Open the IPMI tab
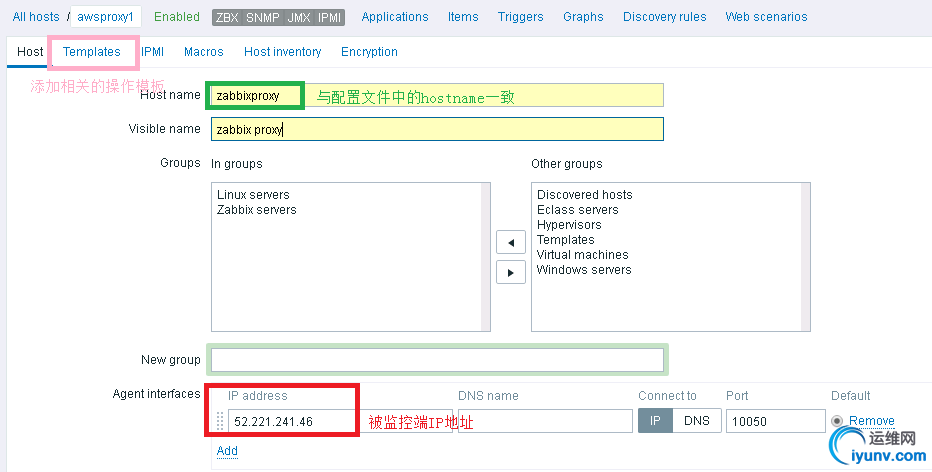The height and width of the screenshot is (472, 932). (x=153, y=52)
